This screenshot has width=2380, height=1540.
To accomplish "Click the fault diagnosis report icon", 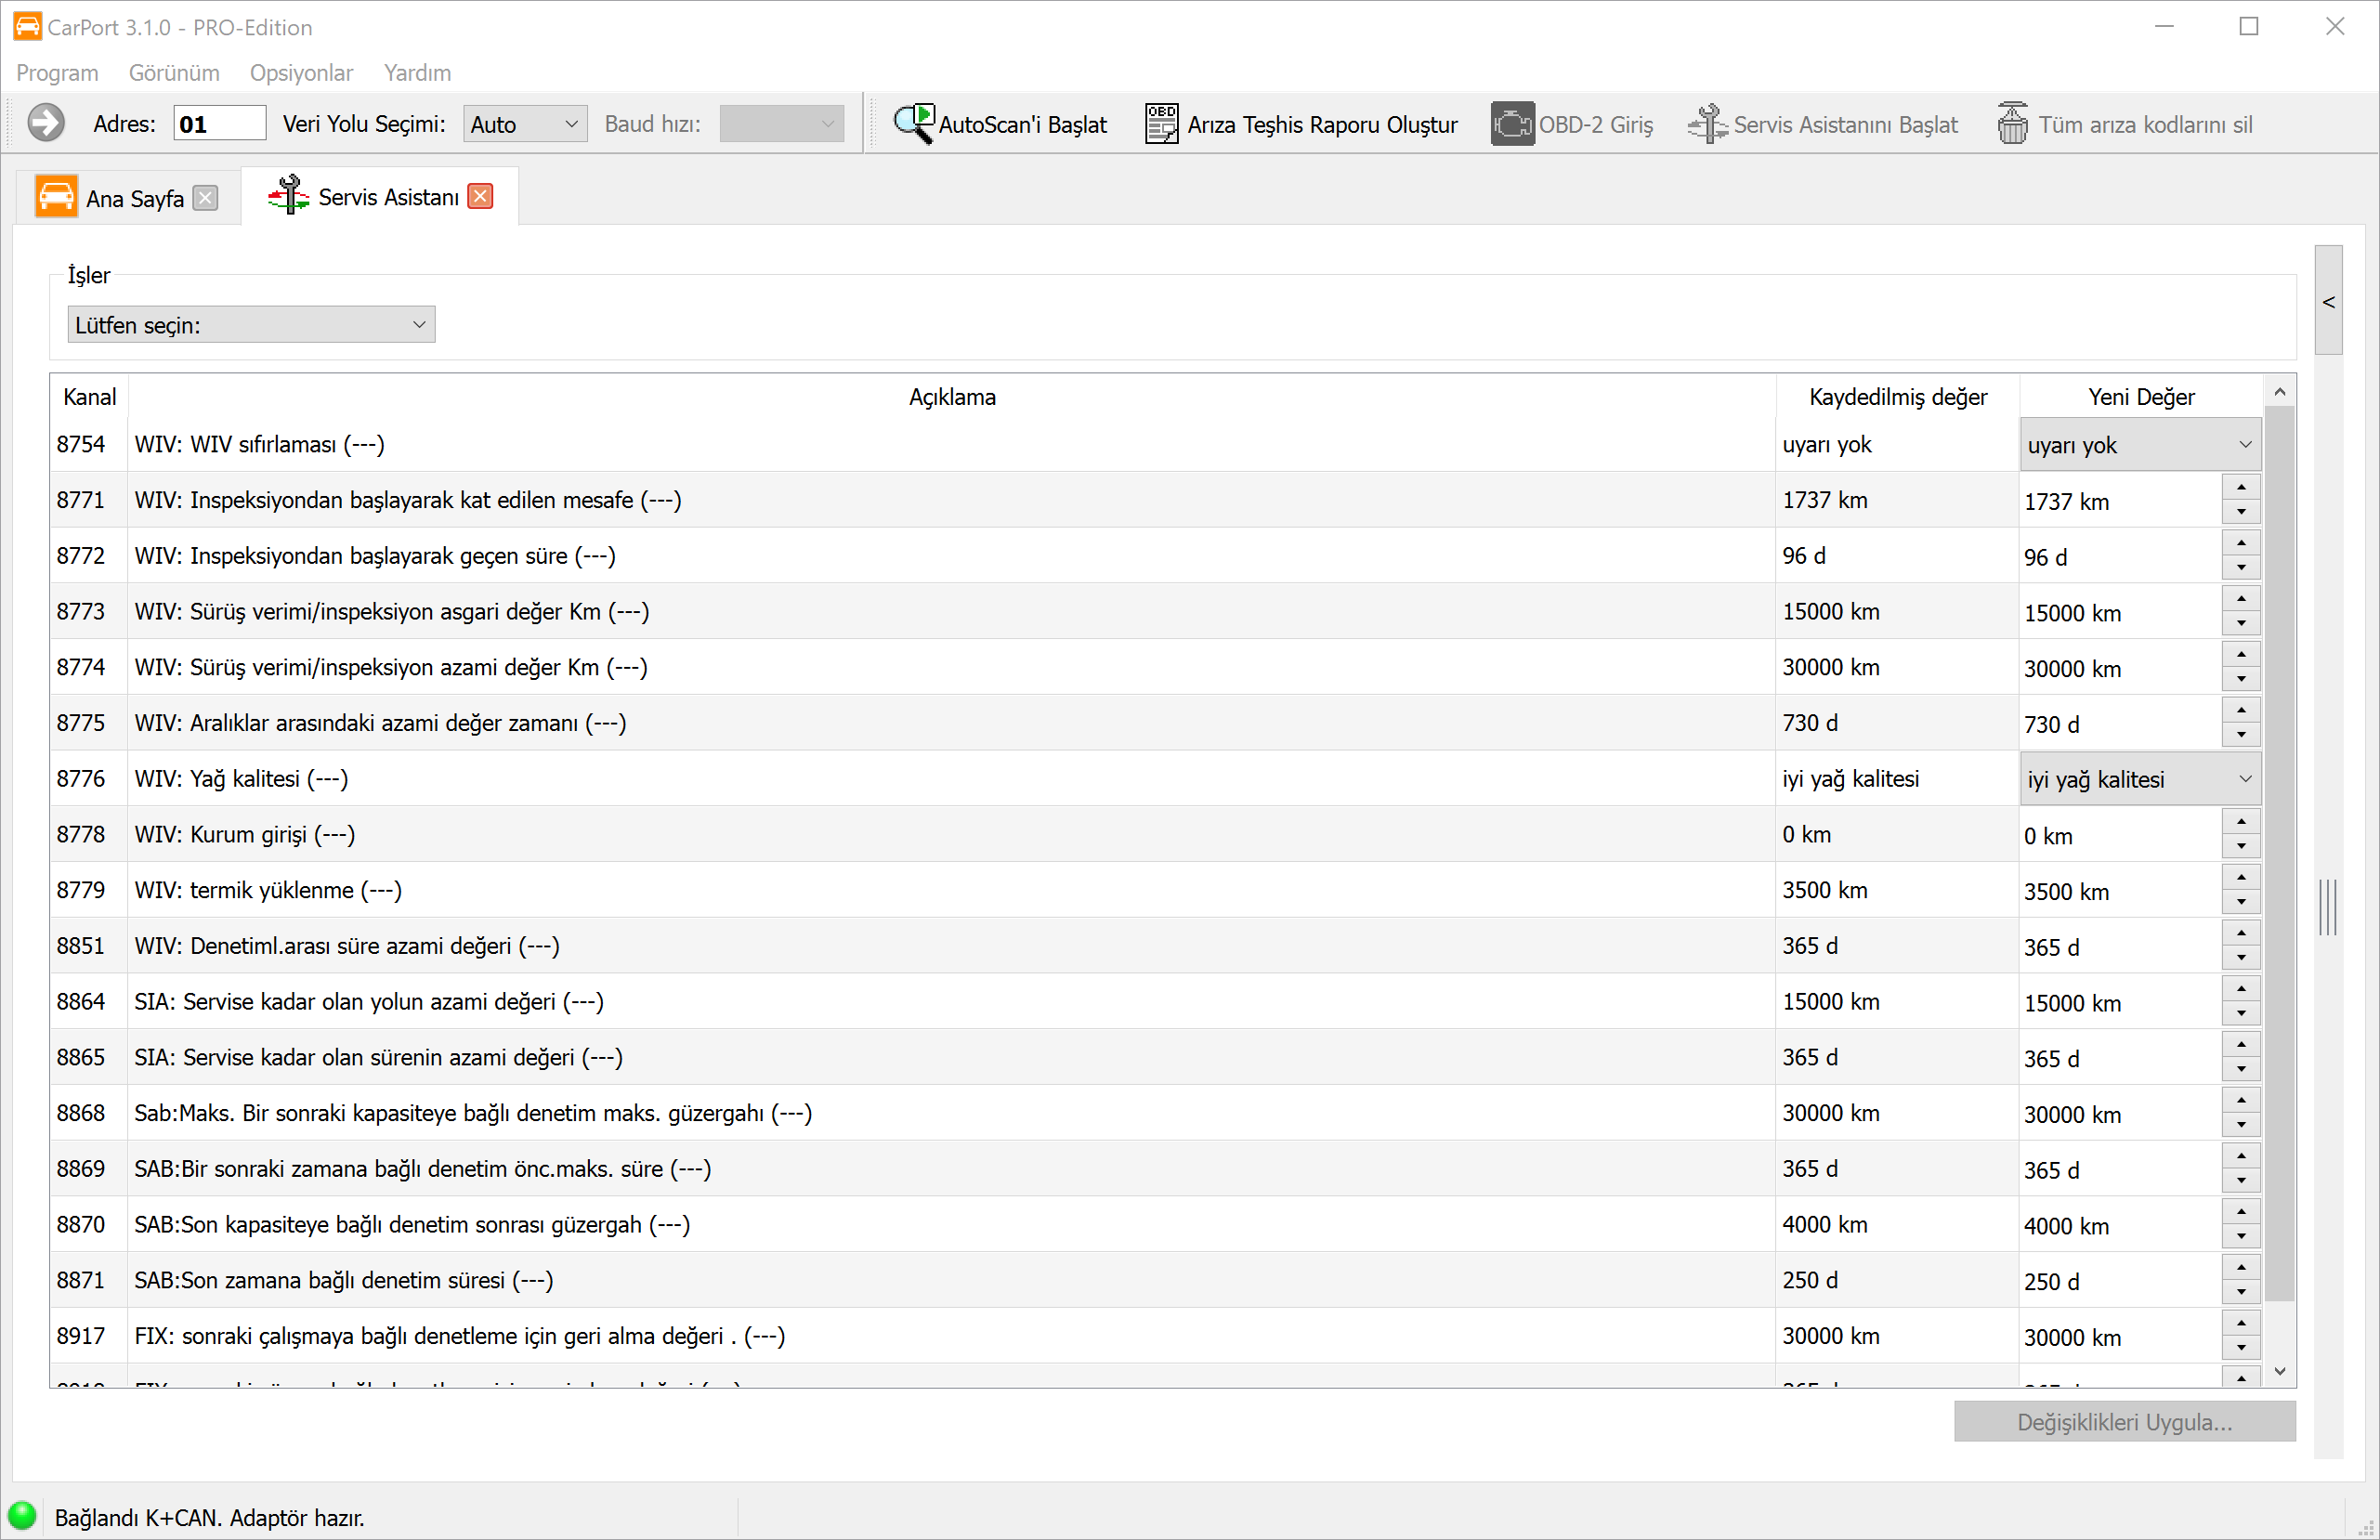I will click(x=1161, y=124).
